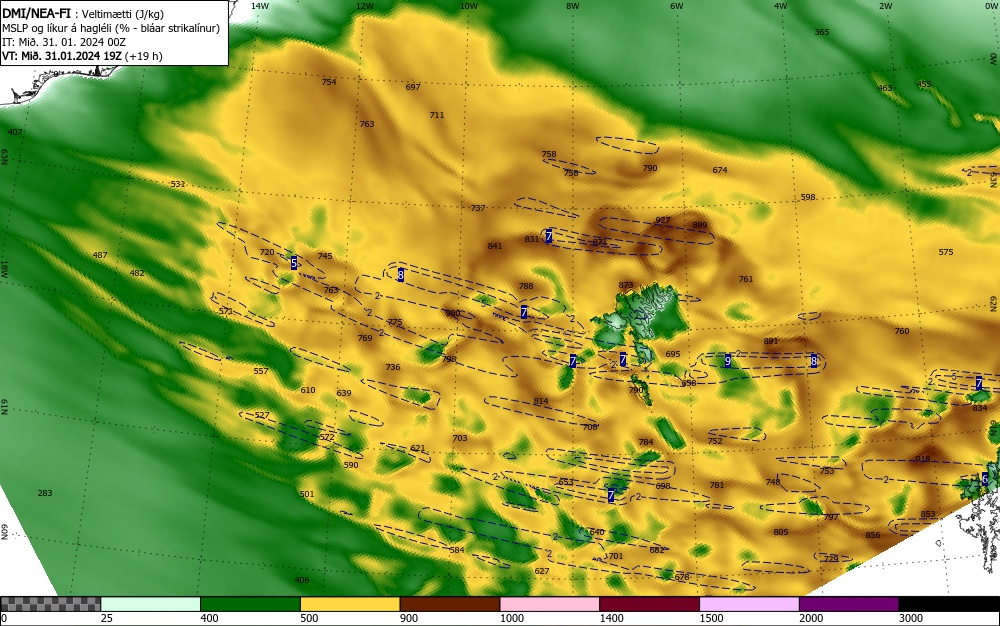
Task: Click the 697 value on the map
Action: 413,87
